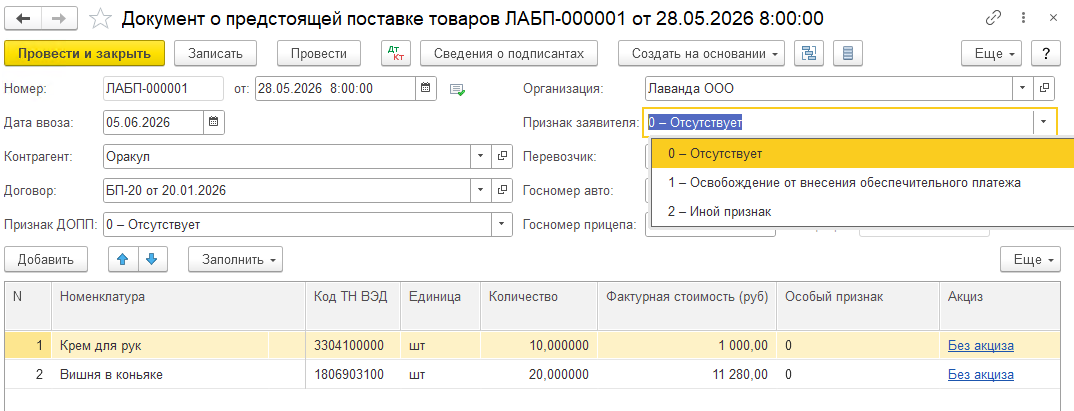The image size is (1074, 411).
Task: Select the Крем для рук cell
Action: pos(178,346)
